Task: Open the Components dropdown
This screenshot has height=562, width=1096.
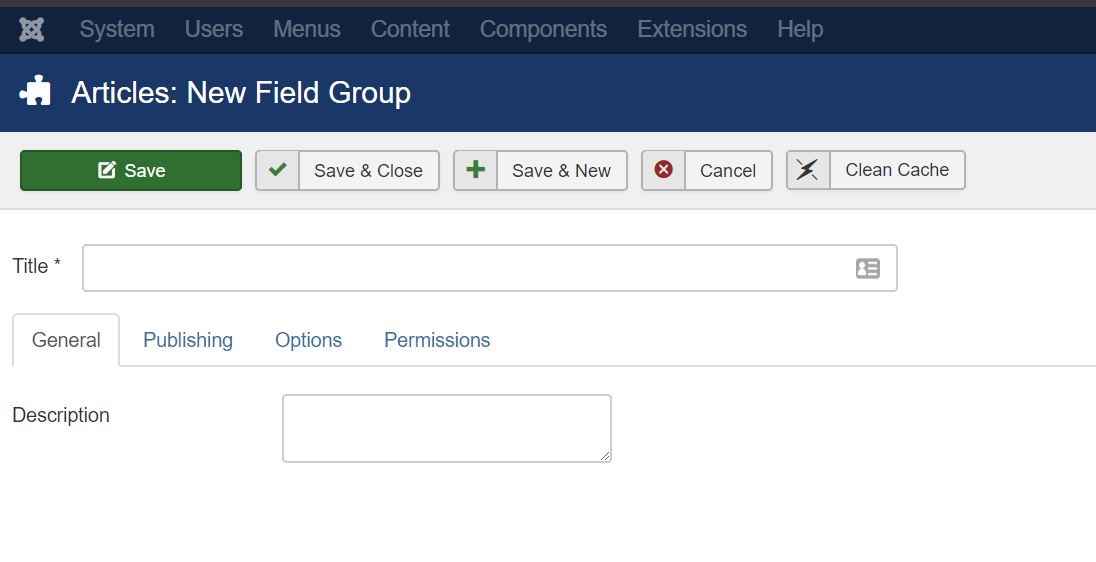Action: (x=543, y=29)
